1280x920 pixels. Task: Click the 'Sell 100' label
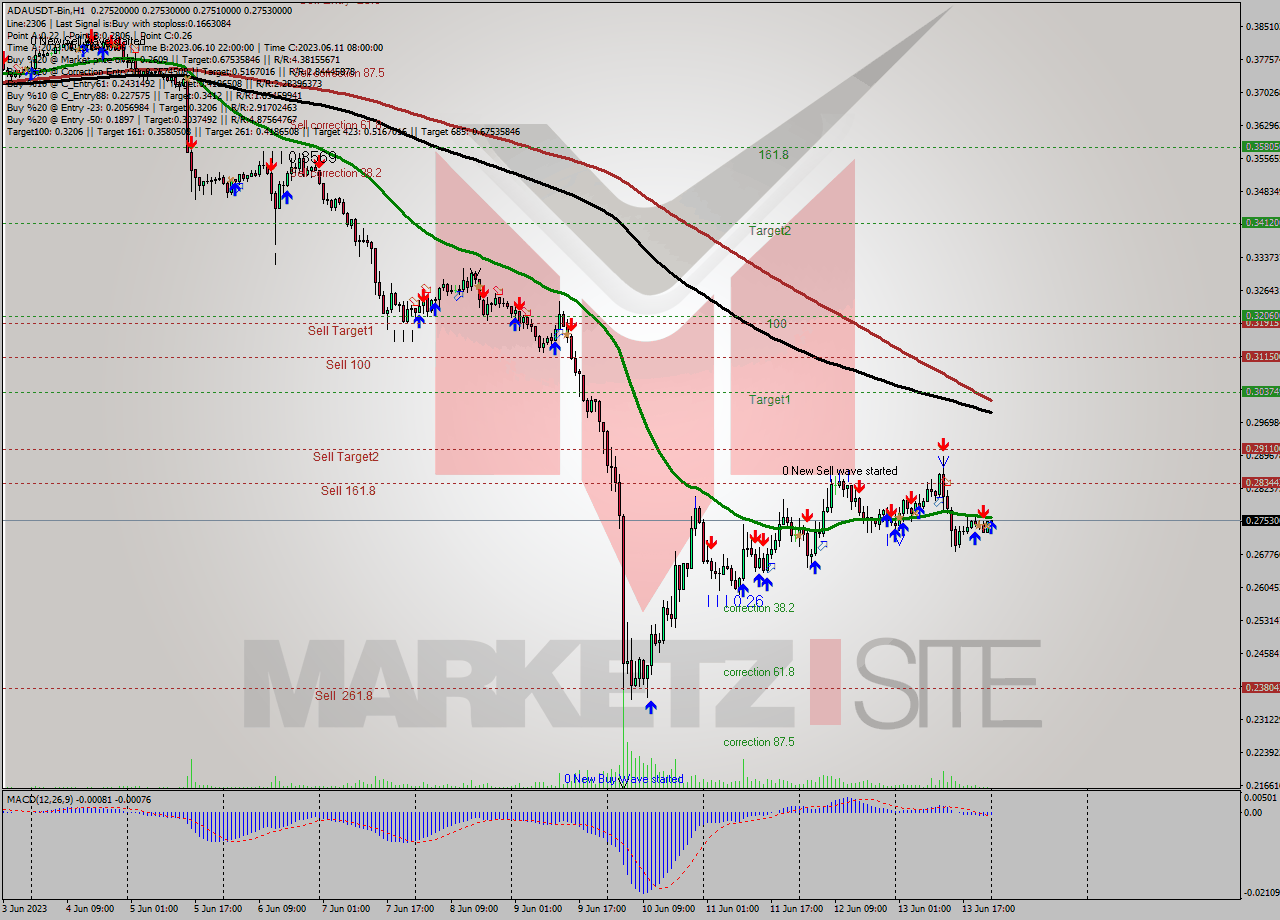coord(348,365)
